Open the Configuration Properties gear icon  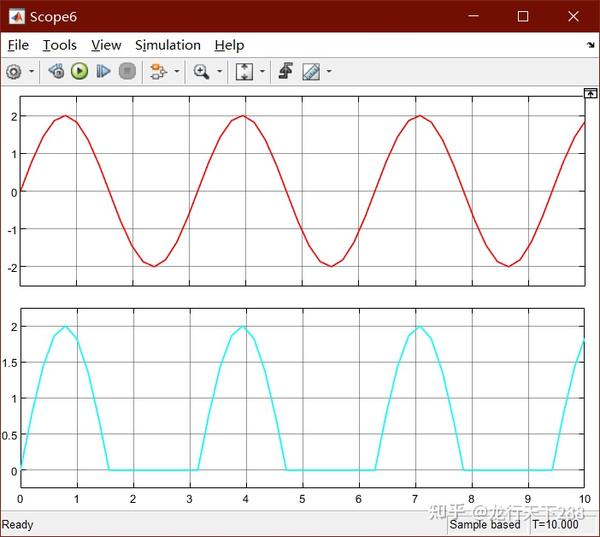pos(14,72)
